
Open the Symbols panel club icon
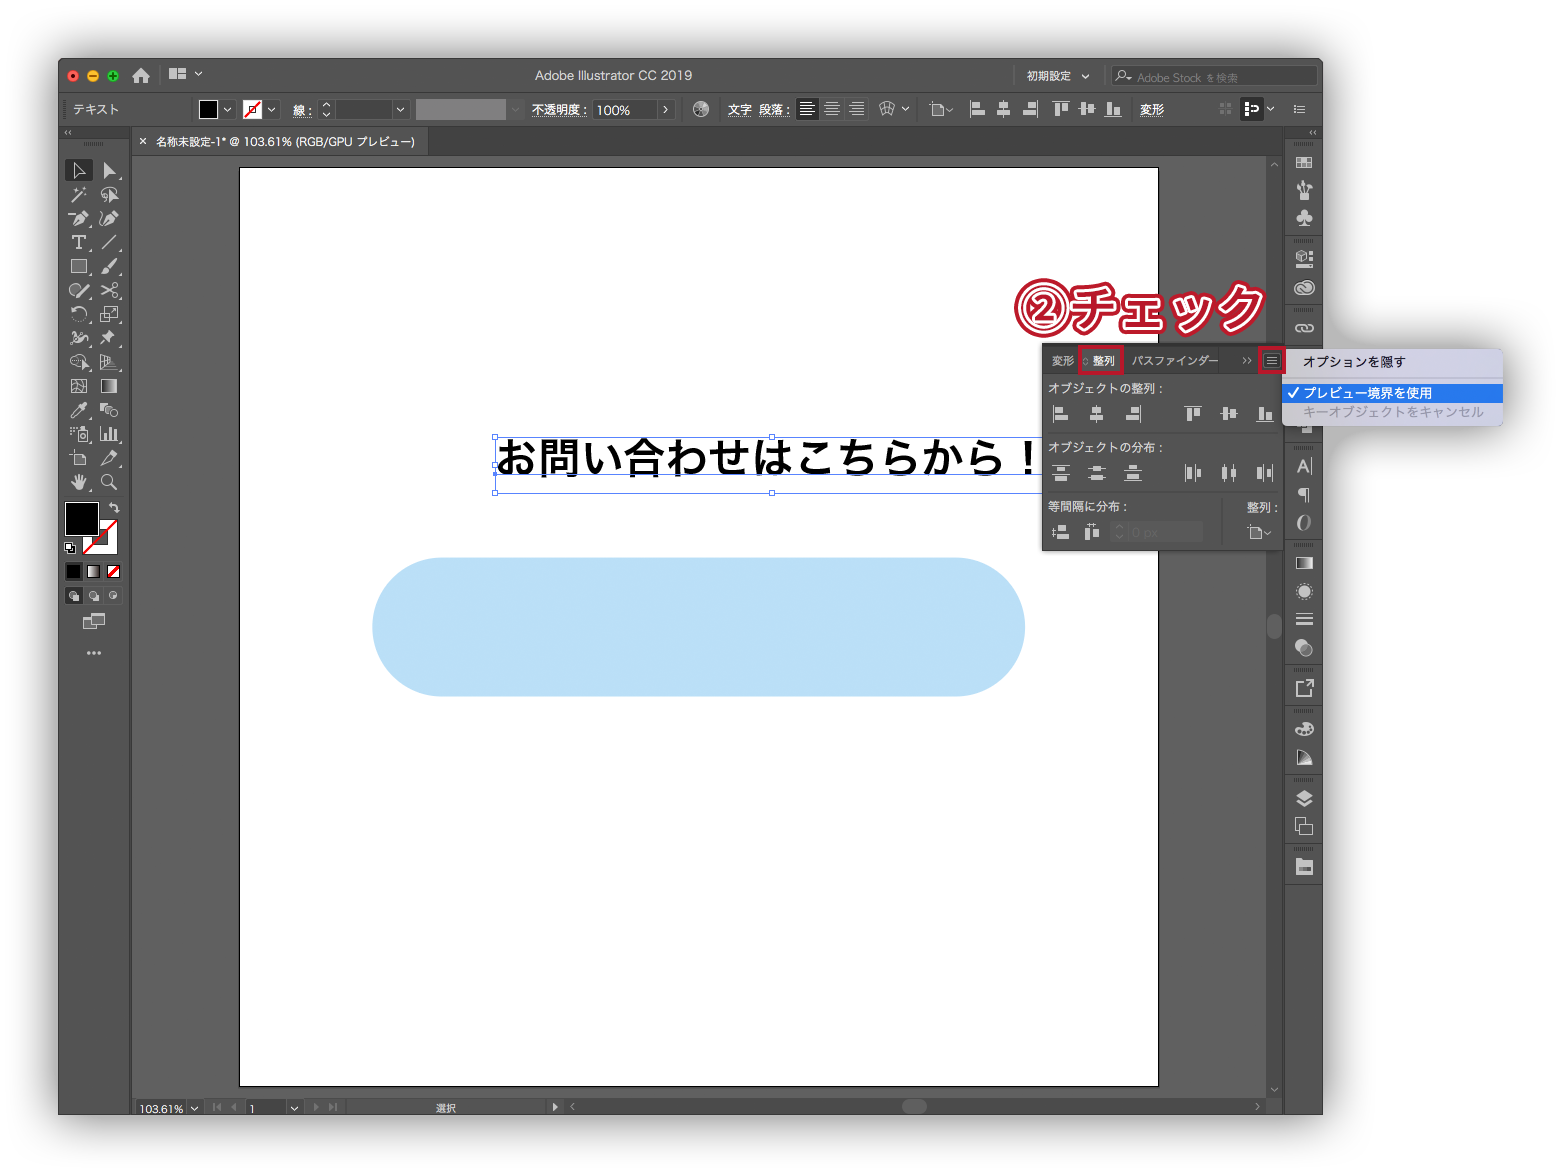pyautogui.click(x=1304, y=218)
